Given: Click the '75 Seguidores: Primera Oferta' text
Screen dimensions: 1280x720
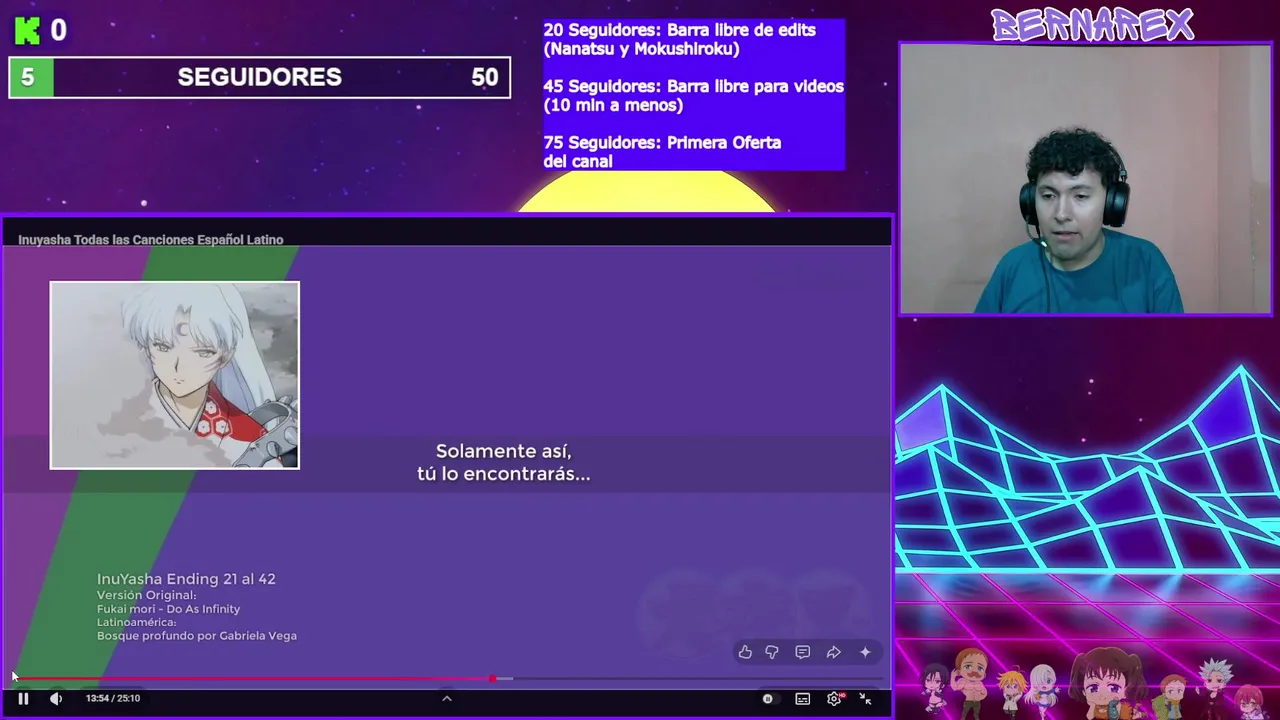Looking at the screenshot, I should 662,151.
